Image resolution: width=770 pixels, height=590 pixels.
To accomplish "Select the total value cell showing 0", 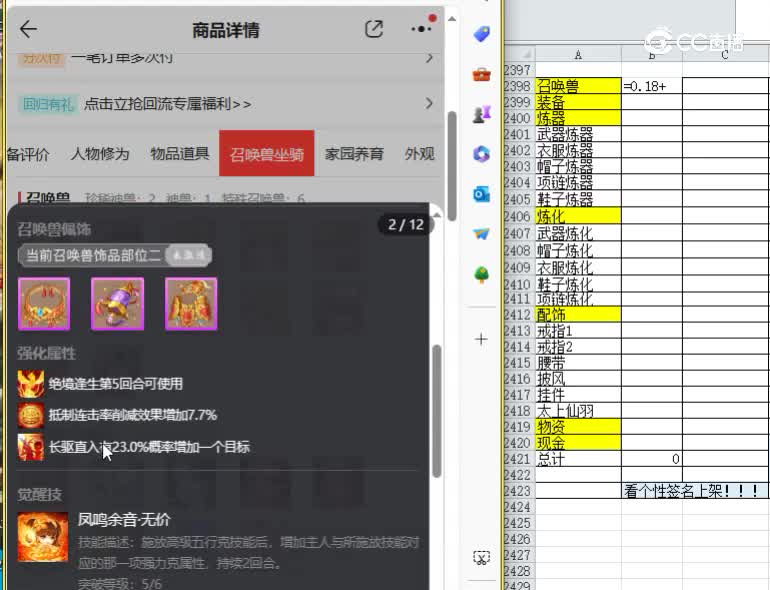I will [652, 459].
